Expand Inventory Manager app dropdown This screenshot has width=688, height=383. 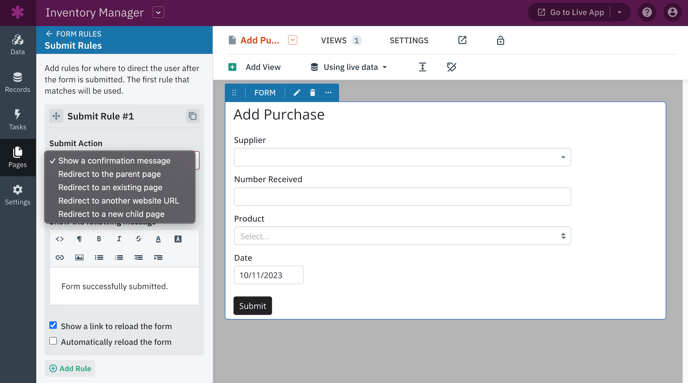(158, 12)
